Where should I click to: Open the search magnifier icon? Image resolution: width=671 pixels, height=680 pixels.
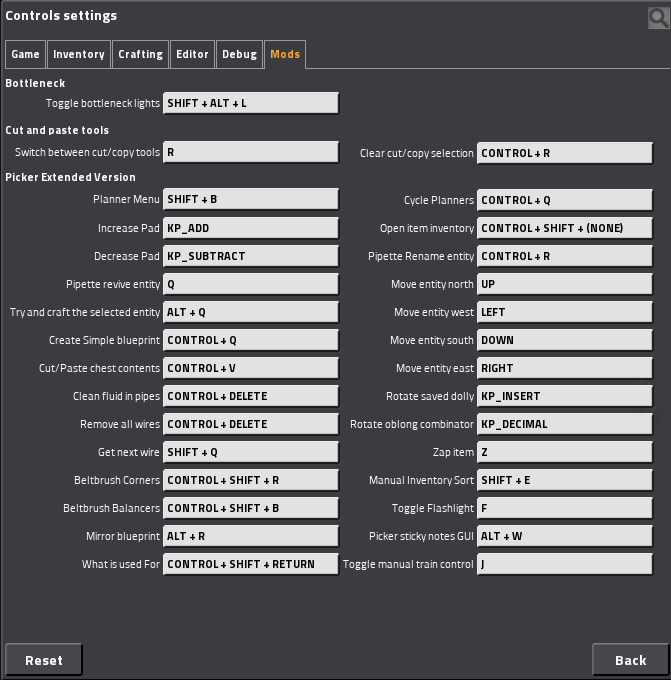[658, 18]
